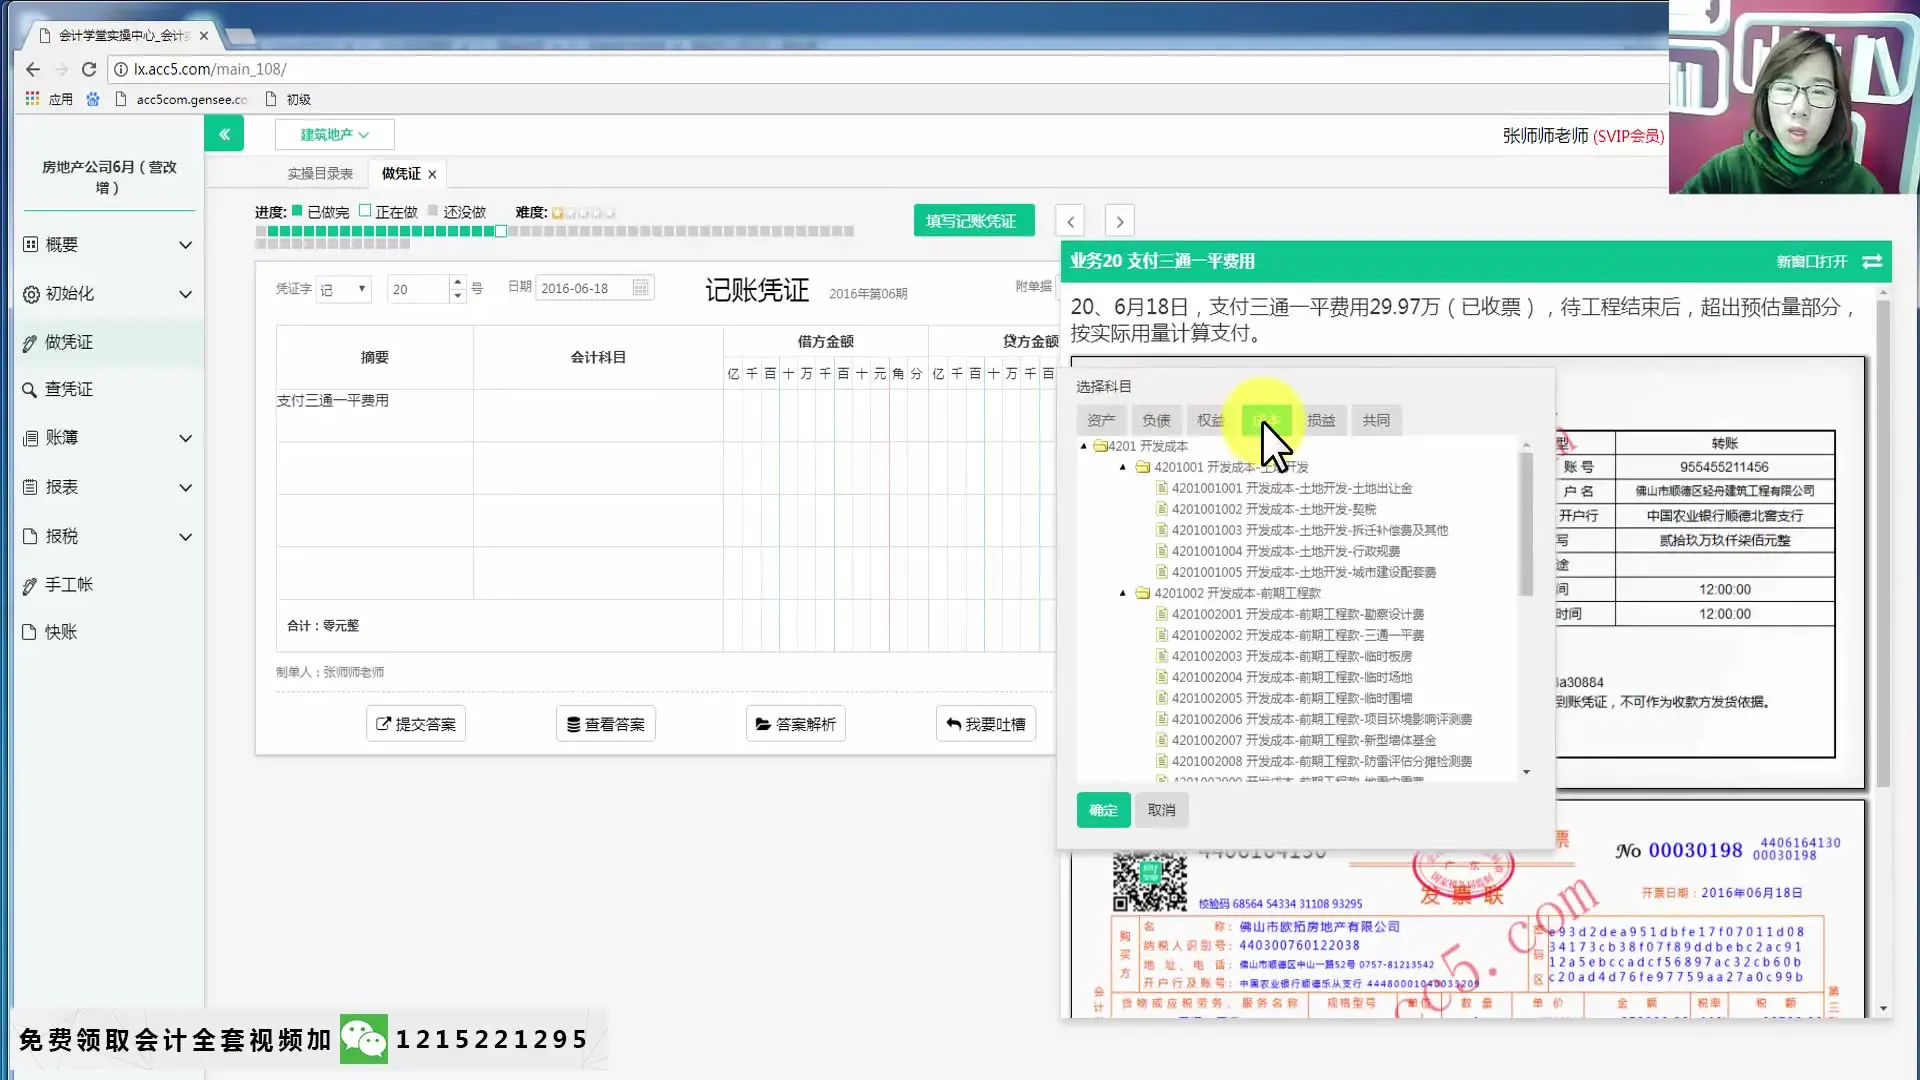Open 做凭证 in the left sidebar
1920x1080 pixels.
[68, 342]
